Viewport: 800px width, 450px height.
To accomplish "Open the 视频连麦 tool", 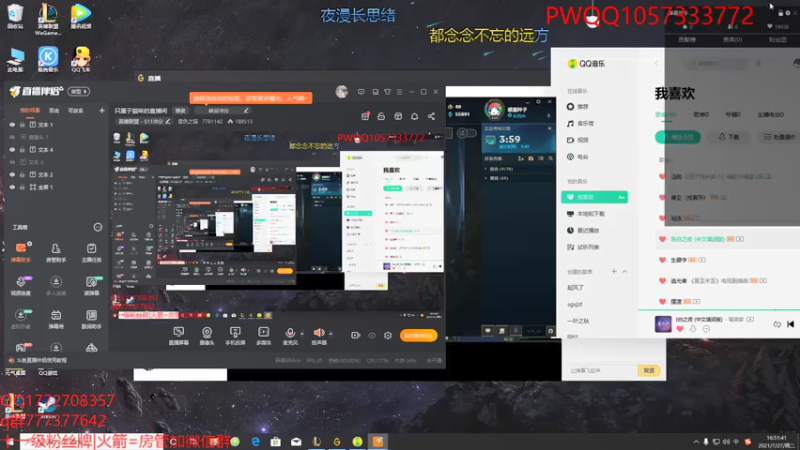I will [x=21, y=286].
